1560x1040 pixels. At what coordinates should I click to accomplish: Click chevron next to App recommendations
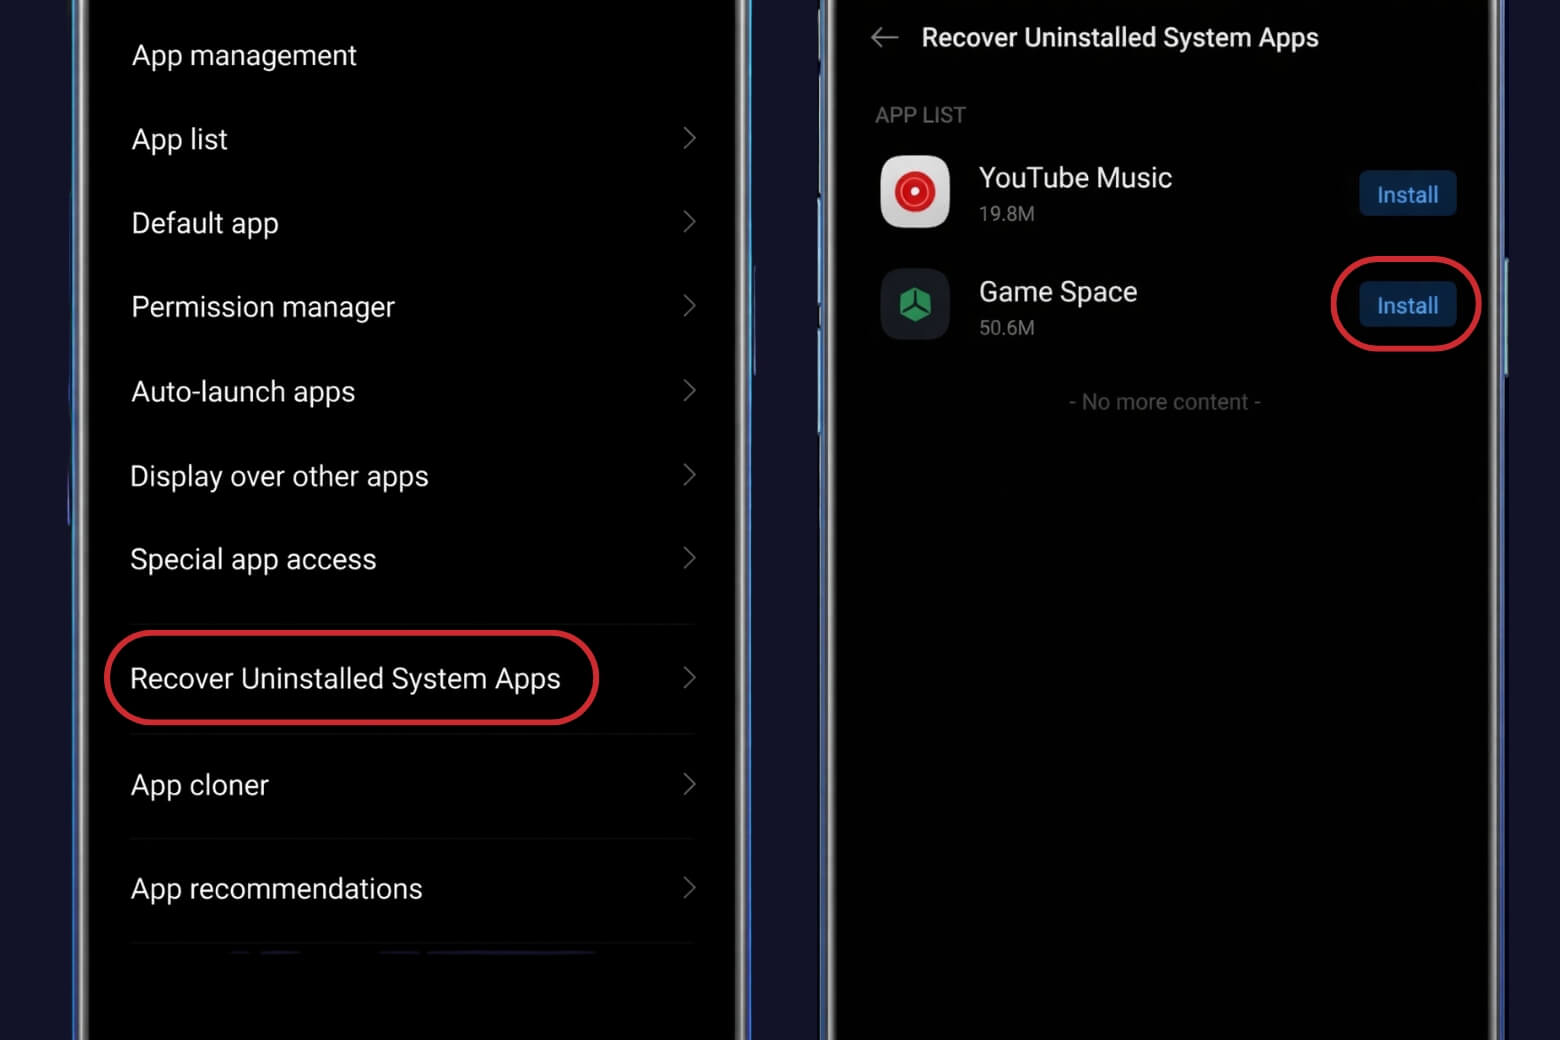(689, 887)
